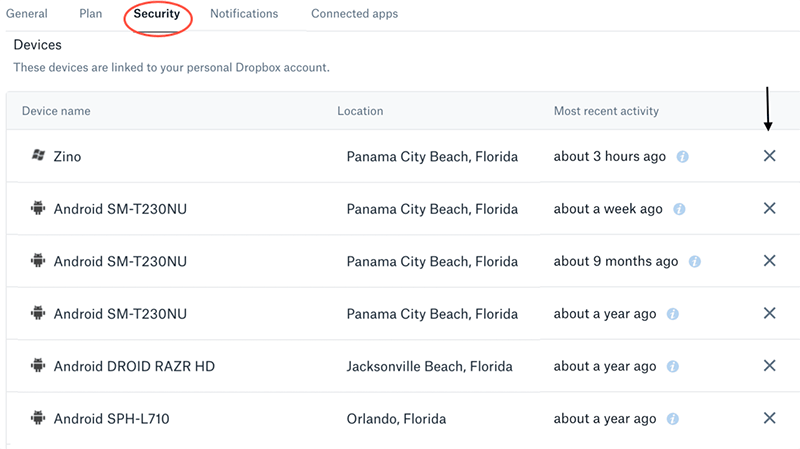The image size is (800, 449).
Task: Click Android icon in the 'about 9 months ago' row
Action: tap(38, 261)
